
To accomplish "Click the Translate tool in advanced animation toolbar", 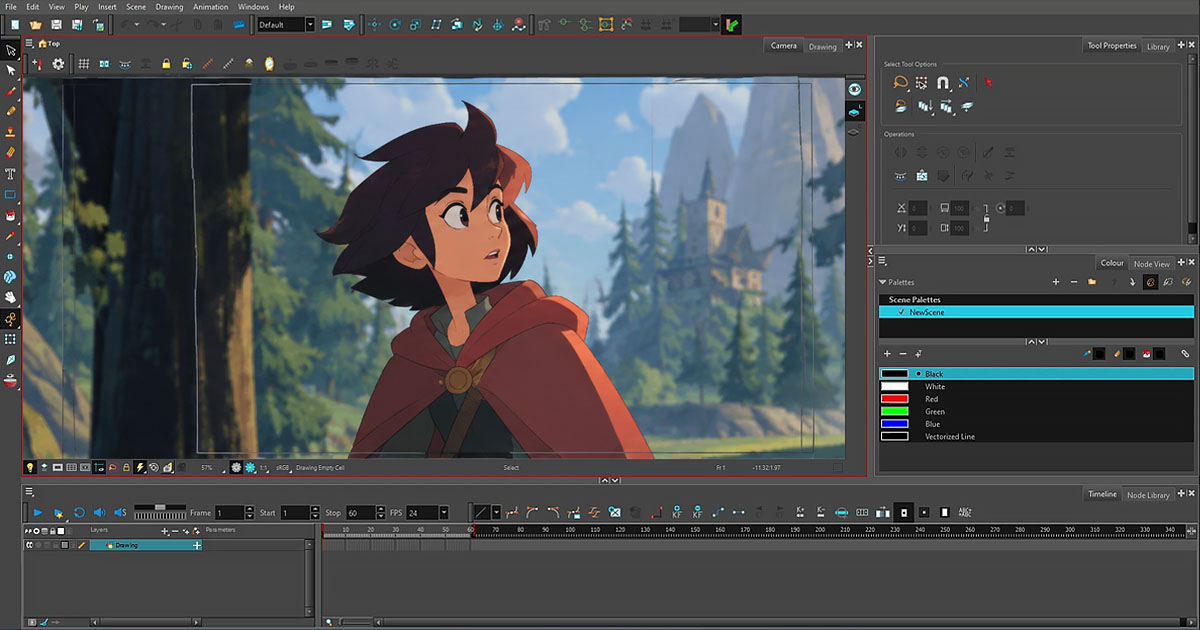I will [x=374, y=23].
